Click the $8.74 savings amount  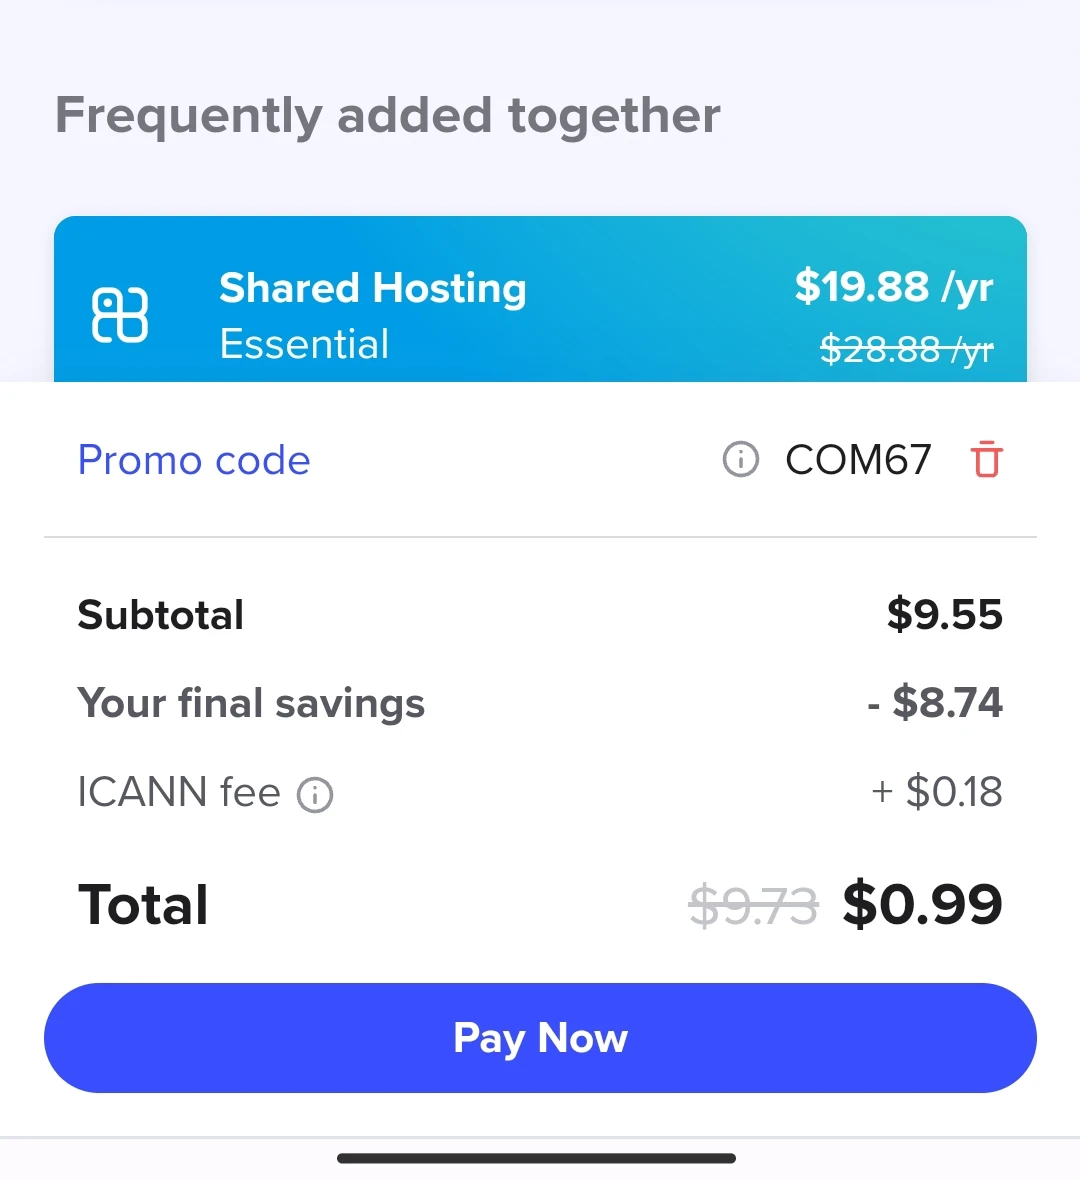(946, 703)
